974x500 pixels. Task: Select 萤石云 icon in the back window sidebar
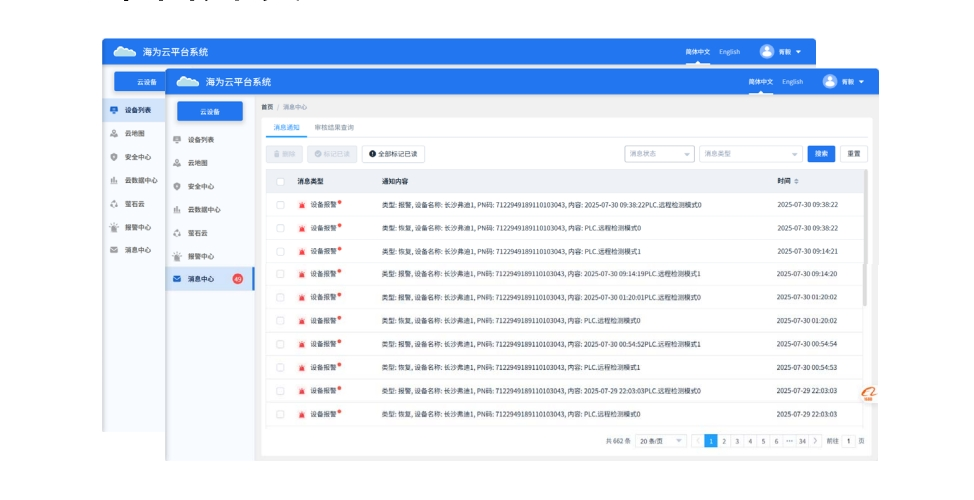click(114, 204)
